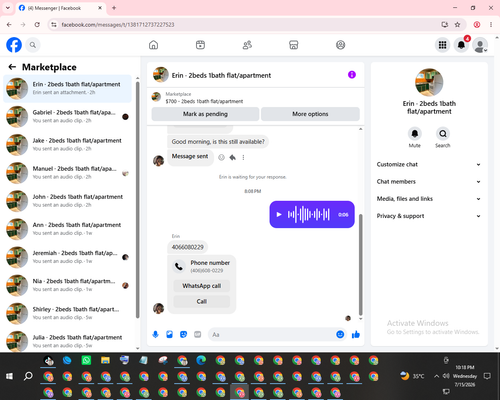The height and width of the screenshot is (400, 500).
Task: Click the audio clip waveform
Action: tap(309, 214)
